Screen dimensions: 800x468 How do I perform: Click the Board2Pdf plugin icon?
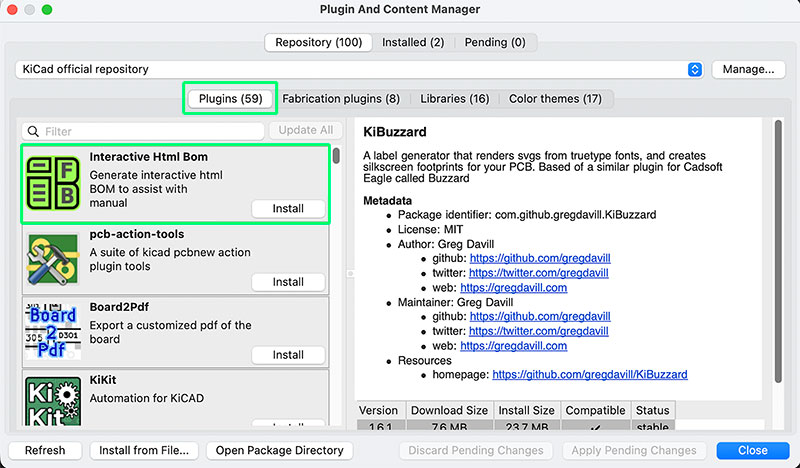click(x=53, y=332)
